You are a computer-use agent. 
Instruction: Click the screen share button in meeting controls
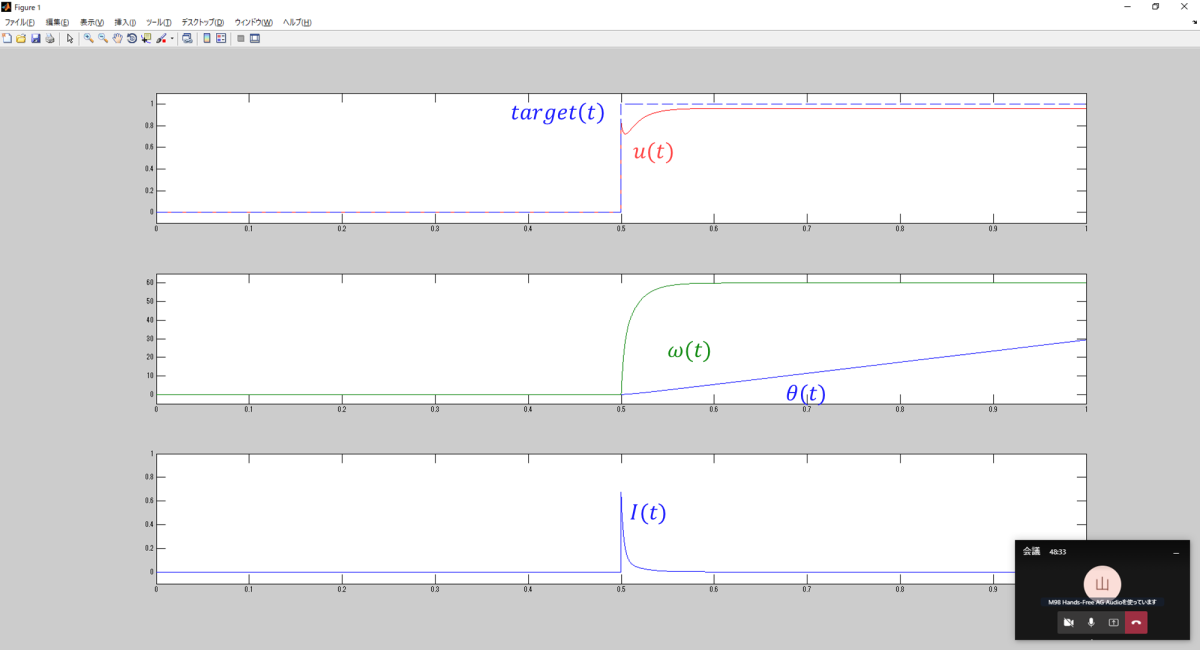coord(1113,622)
